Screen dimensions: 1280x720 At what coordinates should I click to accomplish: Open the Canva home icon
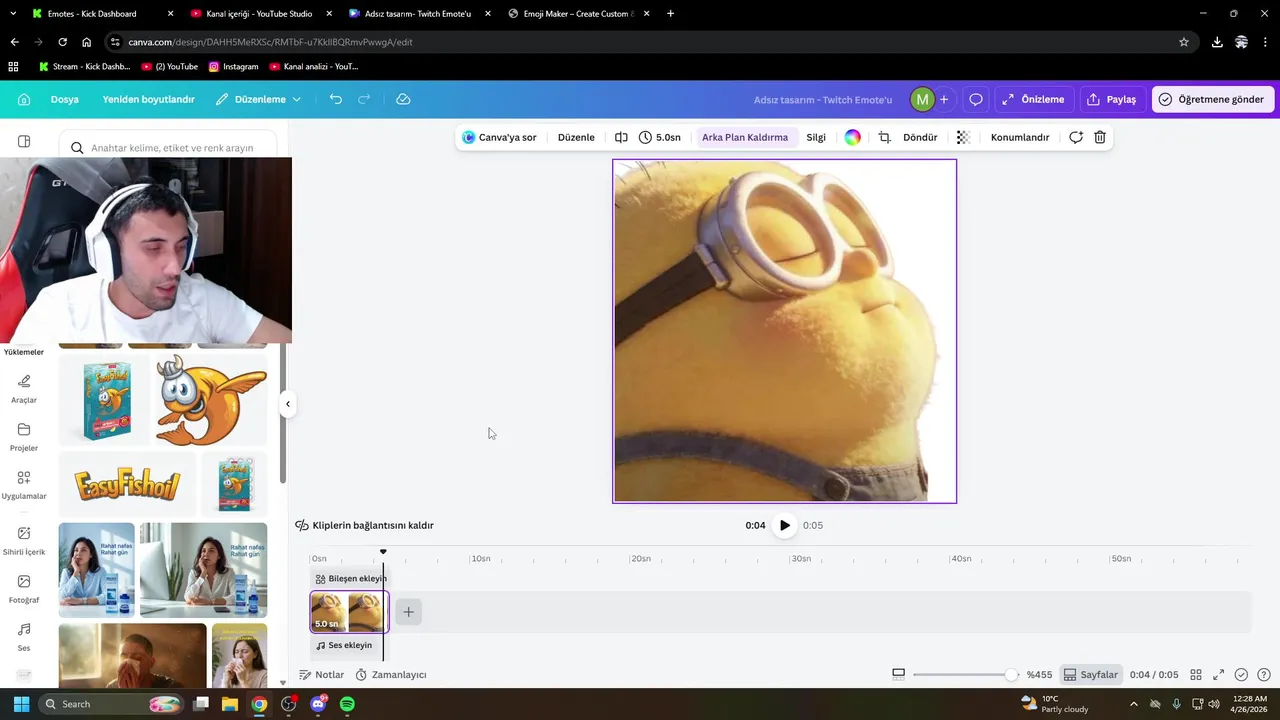(x=24, y=99)
